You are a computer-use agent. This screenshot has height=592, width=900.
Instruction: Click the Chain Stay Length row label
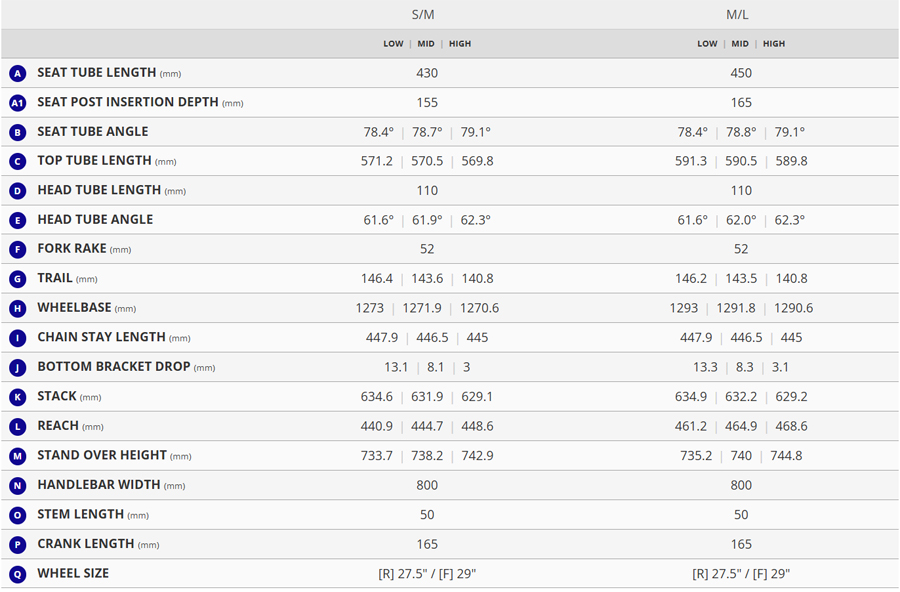101,338
